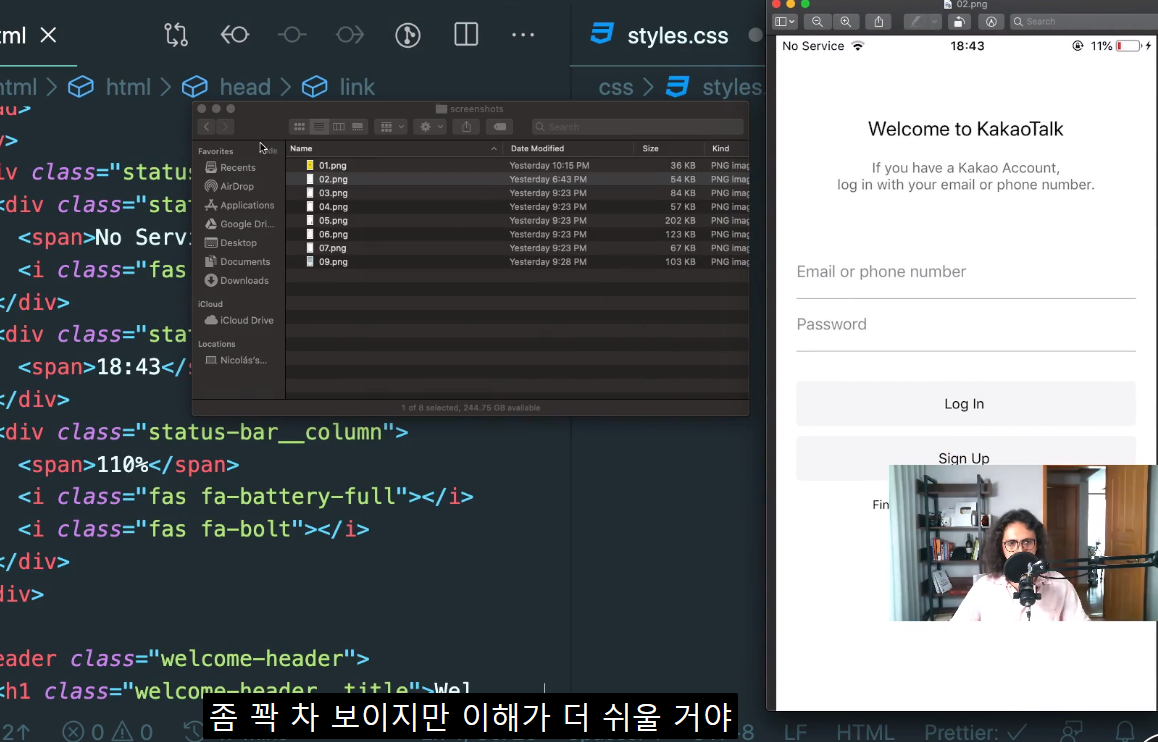Select file 04.png in Finder

(518, 207)
